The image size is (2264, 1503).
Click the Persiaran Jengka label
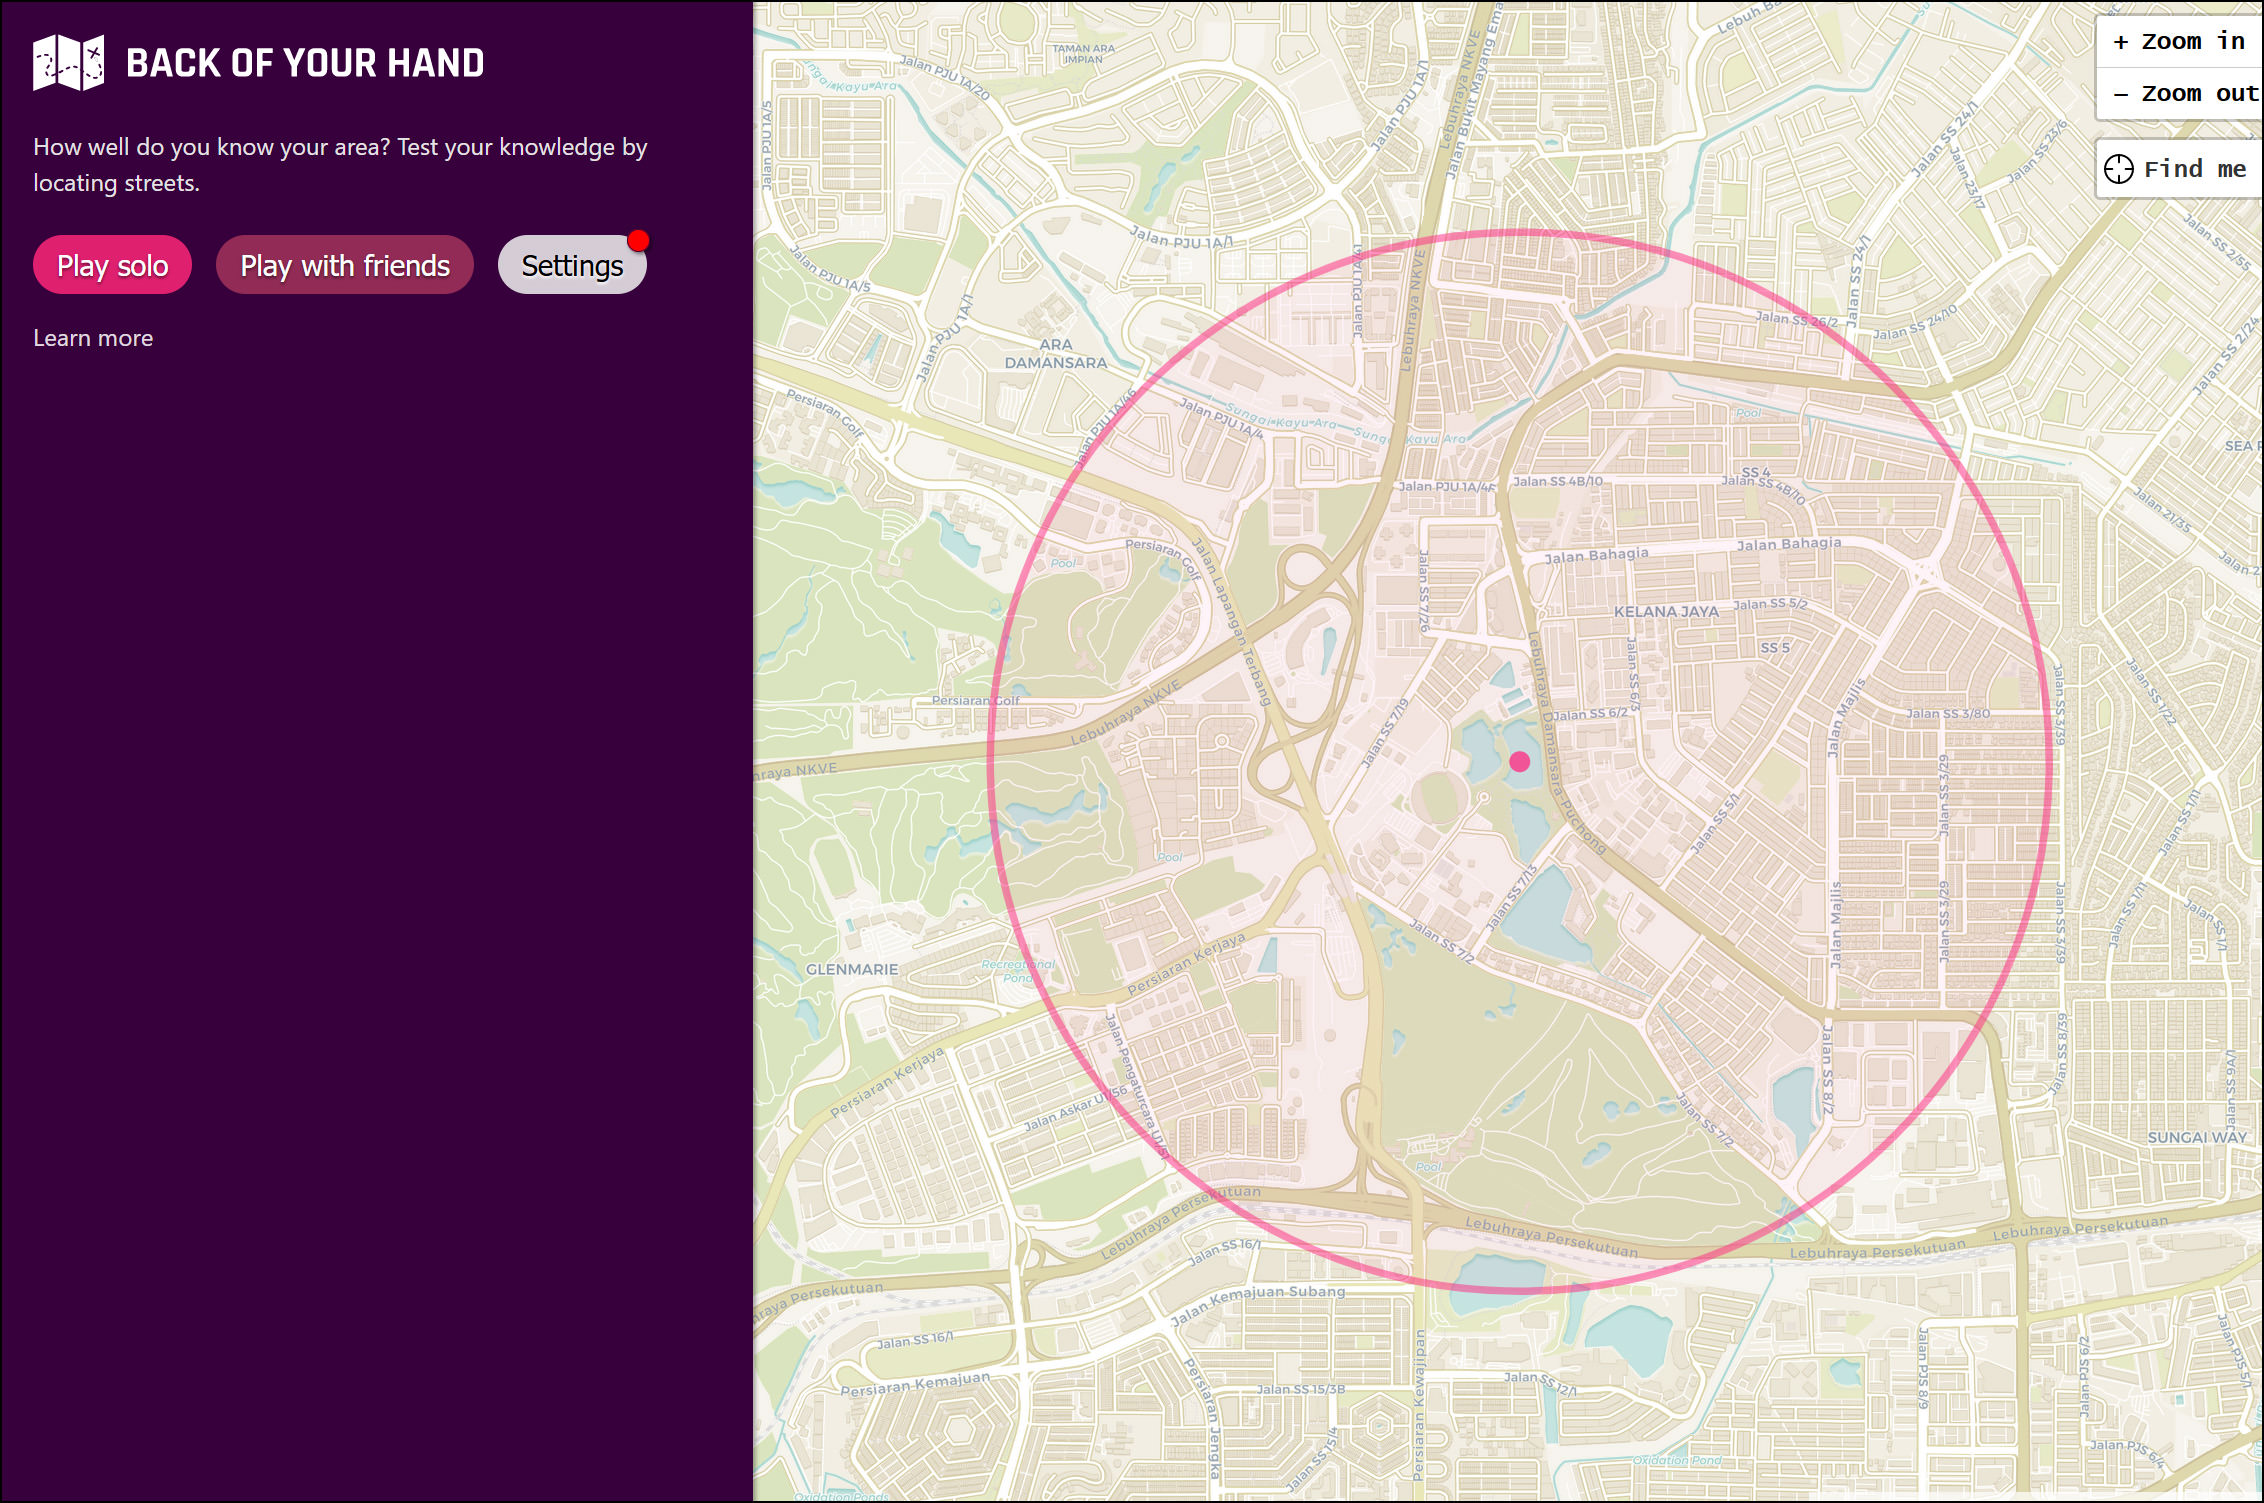coord(1203,1419)
